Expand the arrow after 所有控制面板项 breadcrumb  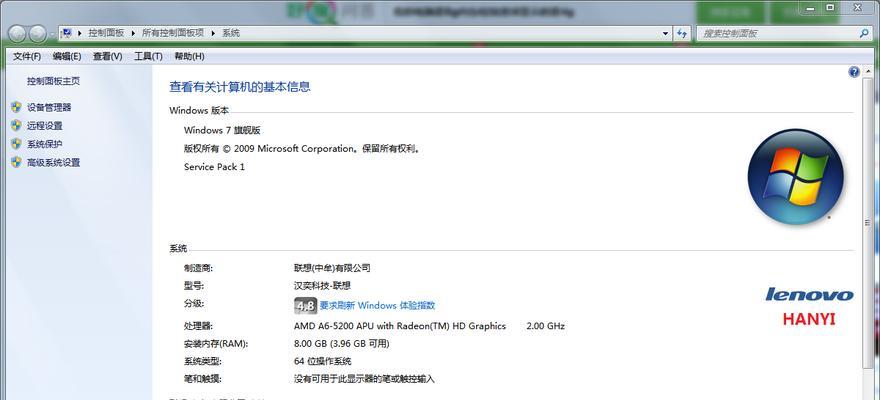(213, 33)
